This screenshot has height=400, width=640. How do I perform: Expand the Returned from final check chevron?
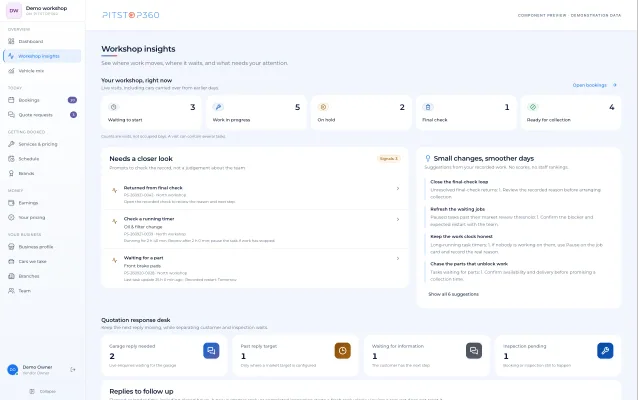click(x=398, y=189)
